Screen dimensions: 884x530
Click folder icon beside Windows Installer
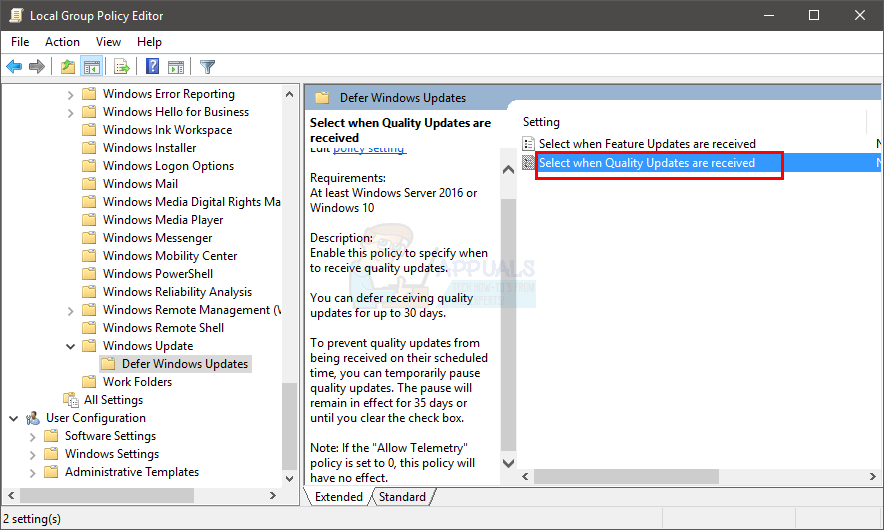[89, 148]
